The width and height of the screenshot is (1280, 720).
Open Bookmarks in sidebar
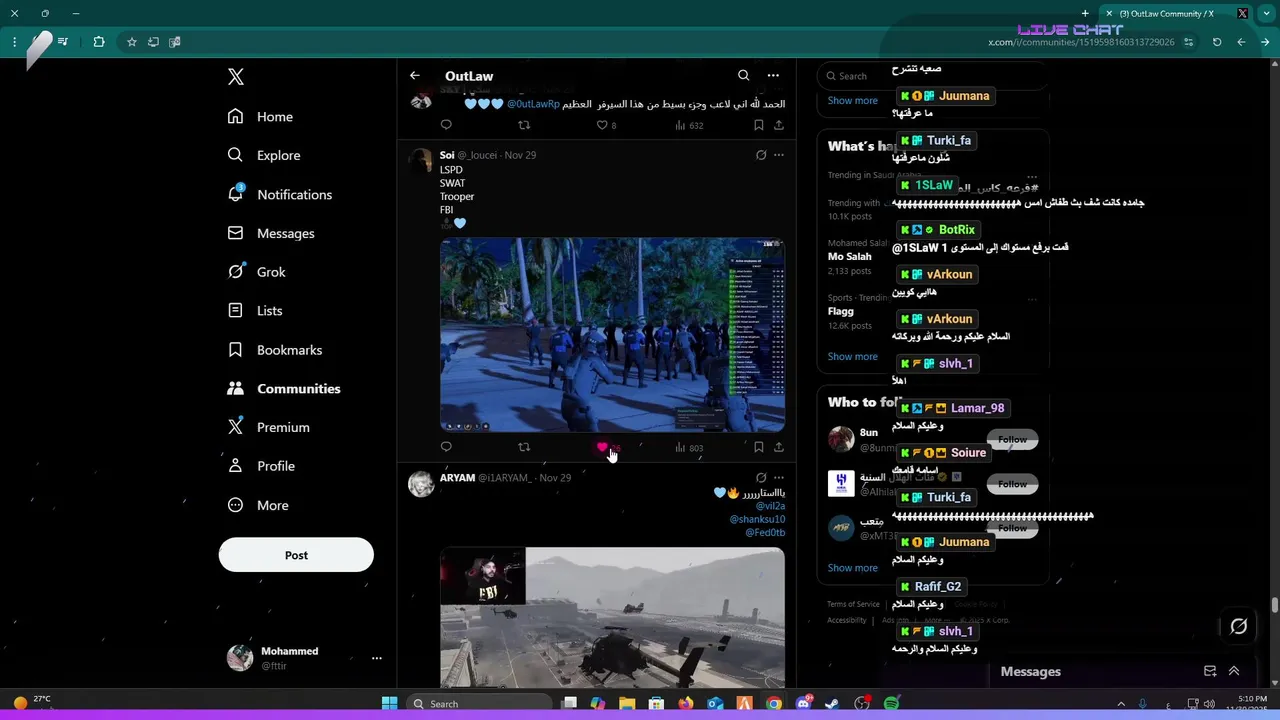coord(275,350)
